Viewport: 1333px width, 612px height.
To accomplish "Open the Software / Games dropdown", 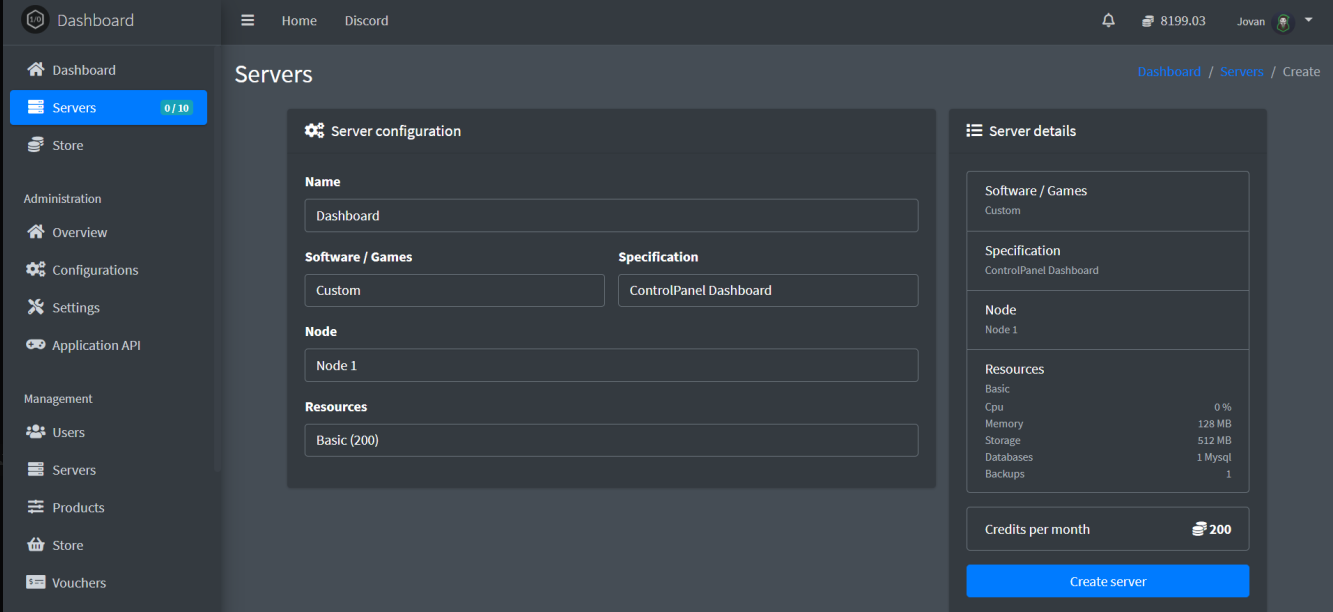I will click(454, 290).
